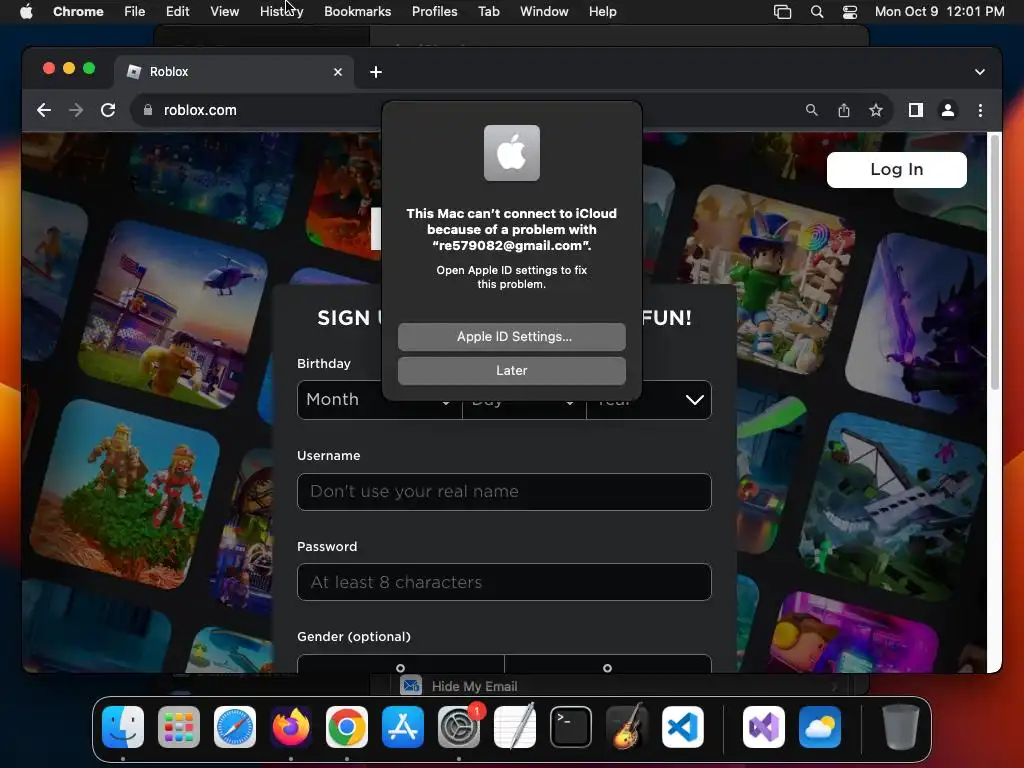
Task: Open Launchpad from the Dock
Action: tap(179, 727)
